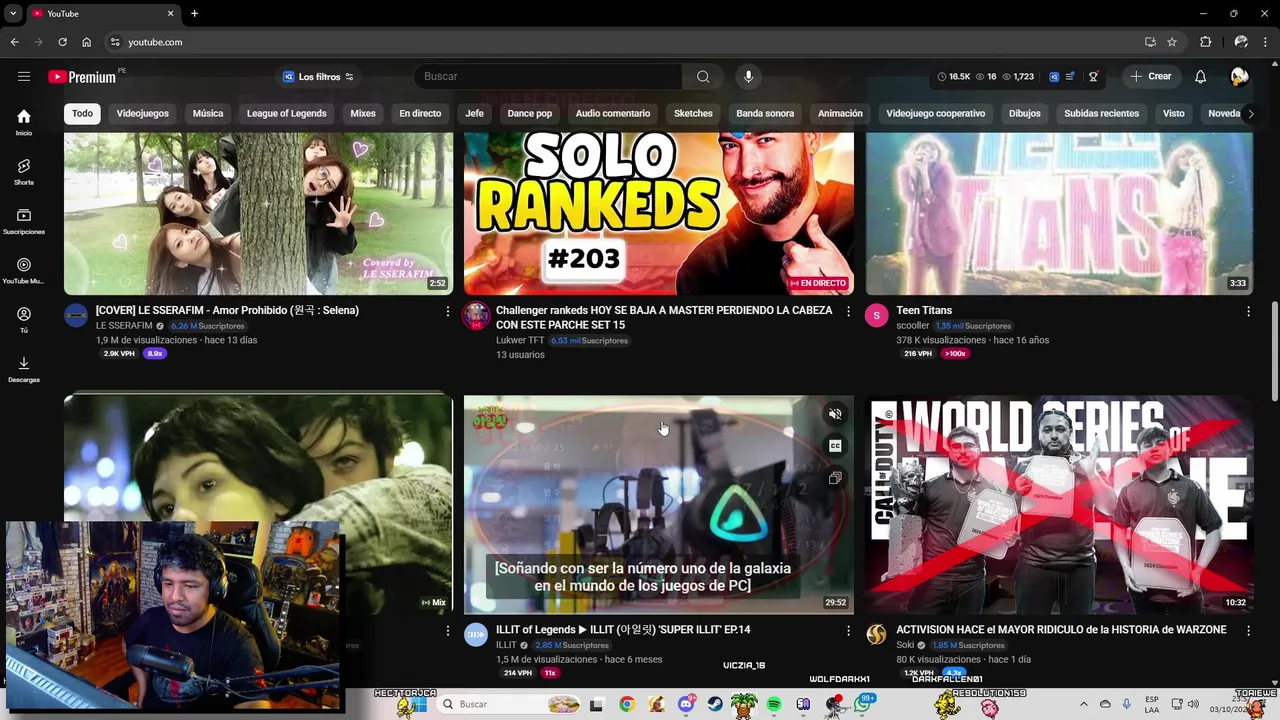This screenshot has width=1280, height=720.
Task: Open options for ACTIVISION Warzone video
Action: [1248, 631]
